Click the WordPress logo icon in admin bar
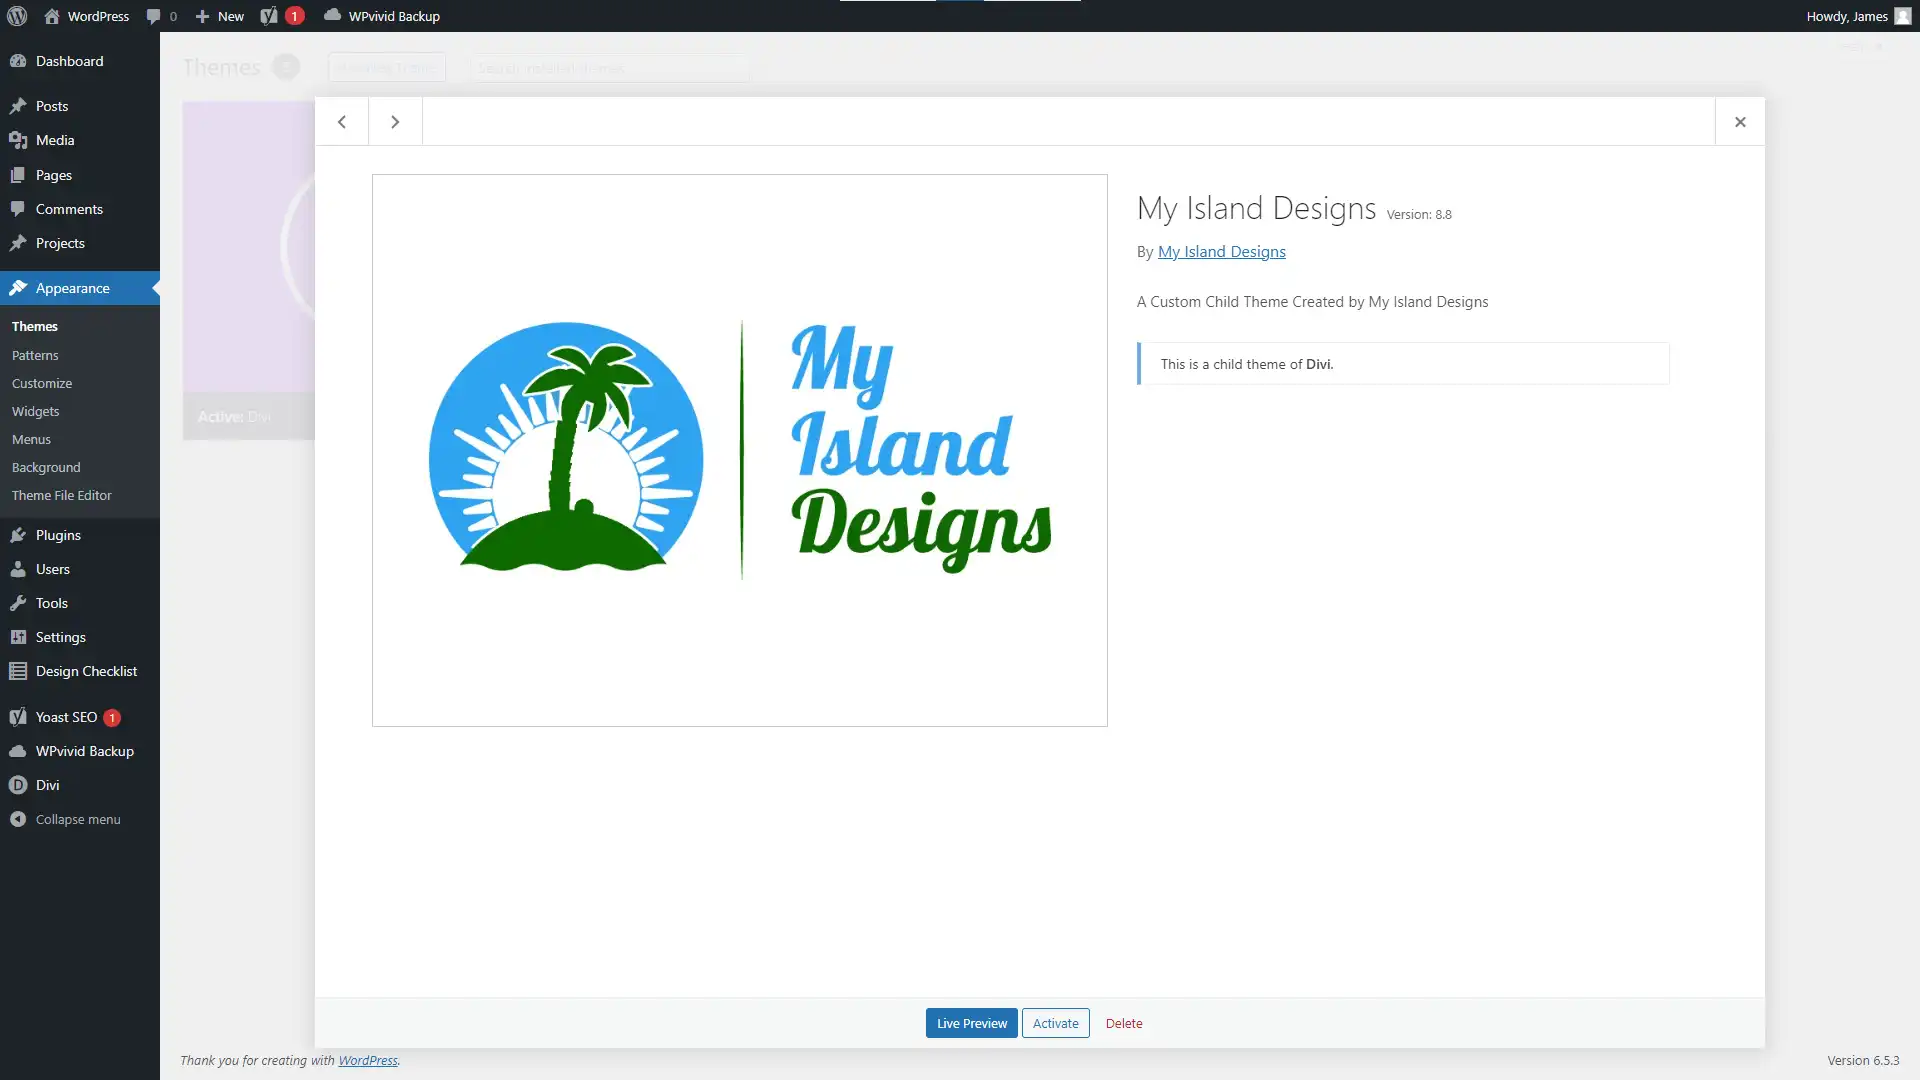1920x1080 pixels. click(16, 16)
